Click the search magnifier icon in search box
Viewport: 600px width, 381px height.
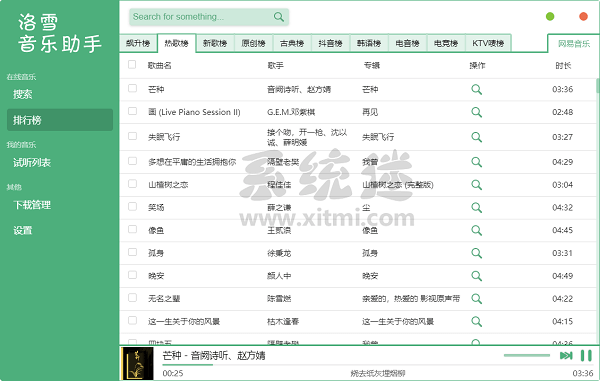[279, 17]
